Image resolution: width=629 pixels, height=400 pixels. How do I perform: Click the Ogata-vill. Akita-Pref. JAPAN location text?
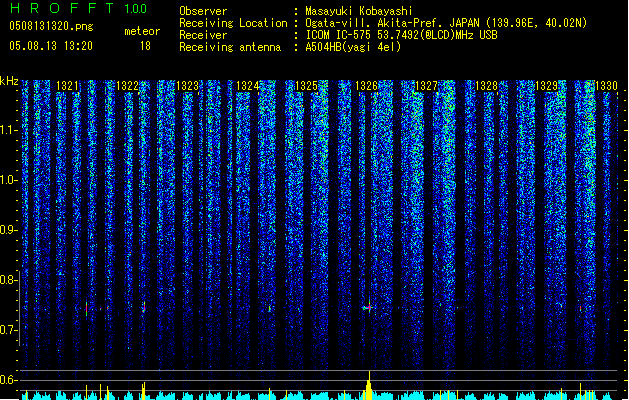pos(446,23)
